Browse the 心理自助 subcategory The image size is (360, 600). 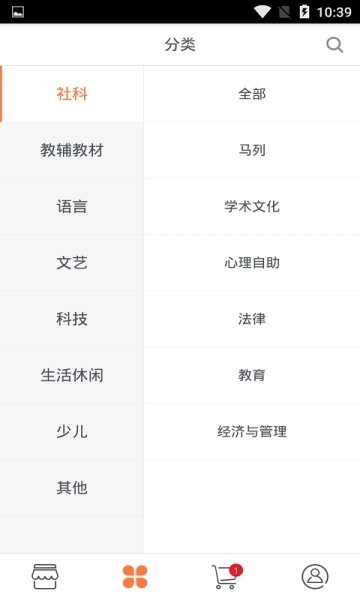[x=252, y=262]
